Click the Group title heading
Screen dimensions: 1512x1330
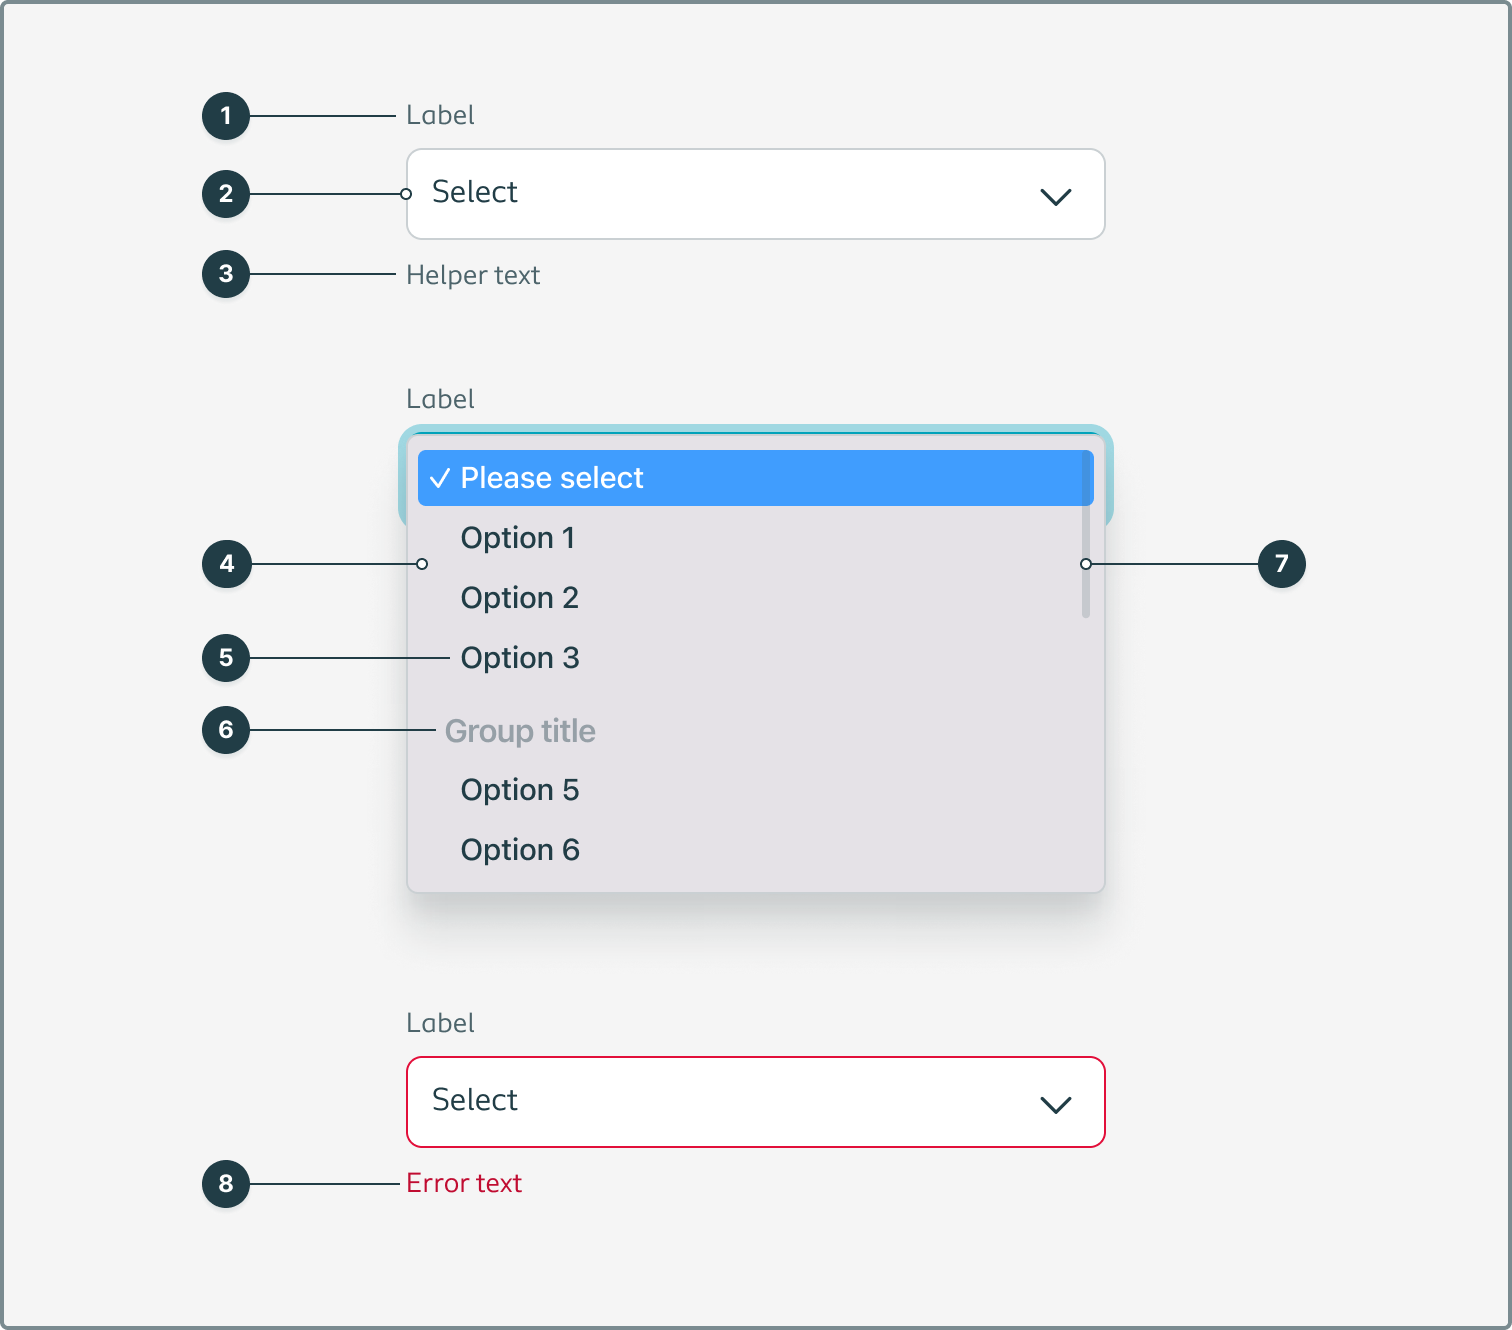[x=521, y=731]
